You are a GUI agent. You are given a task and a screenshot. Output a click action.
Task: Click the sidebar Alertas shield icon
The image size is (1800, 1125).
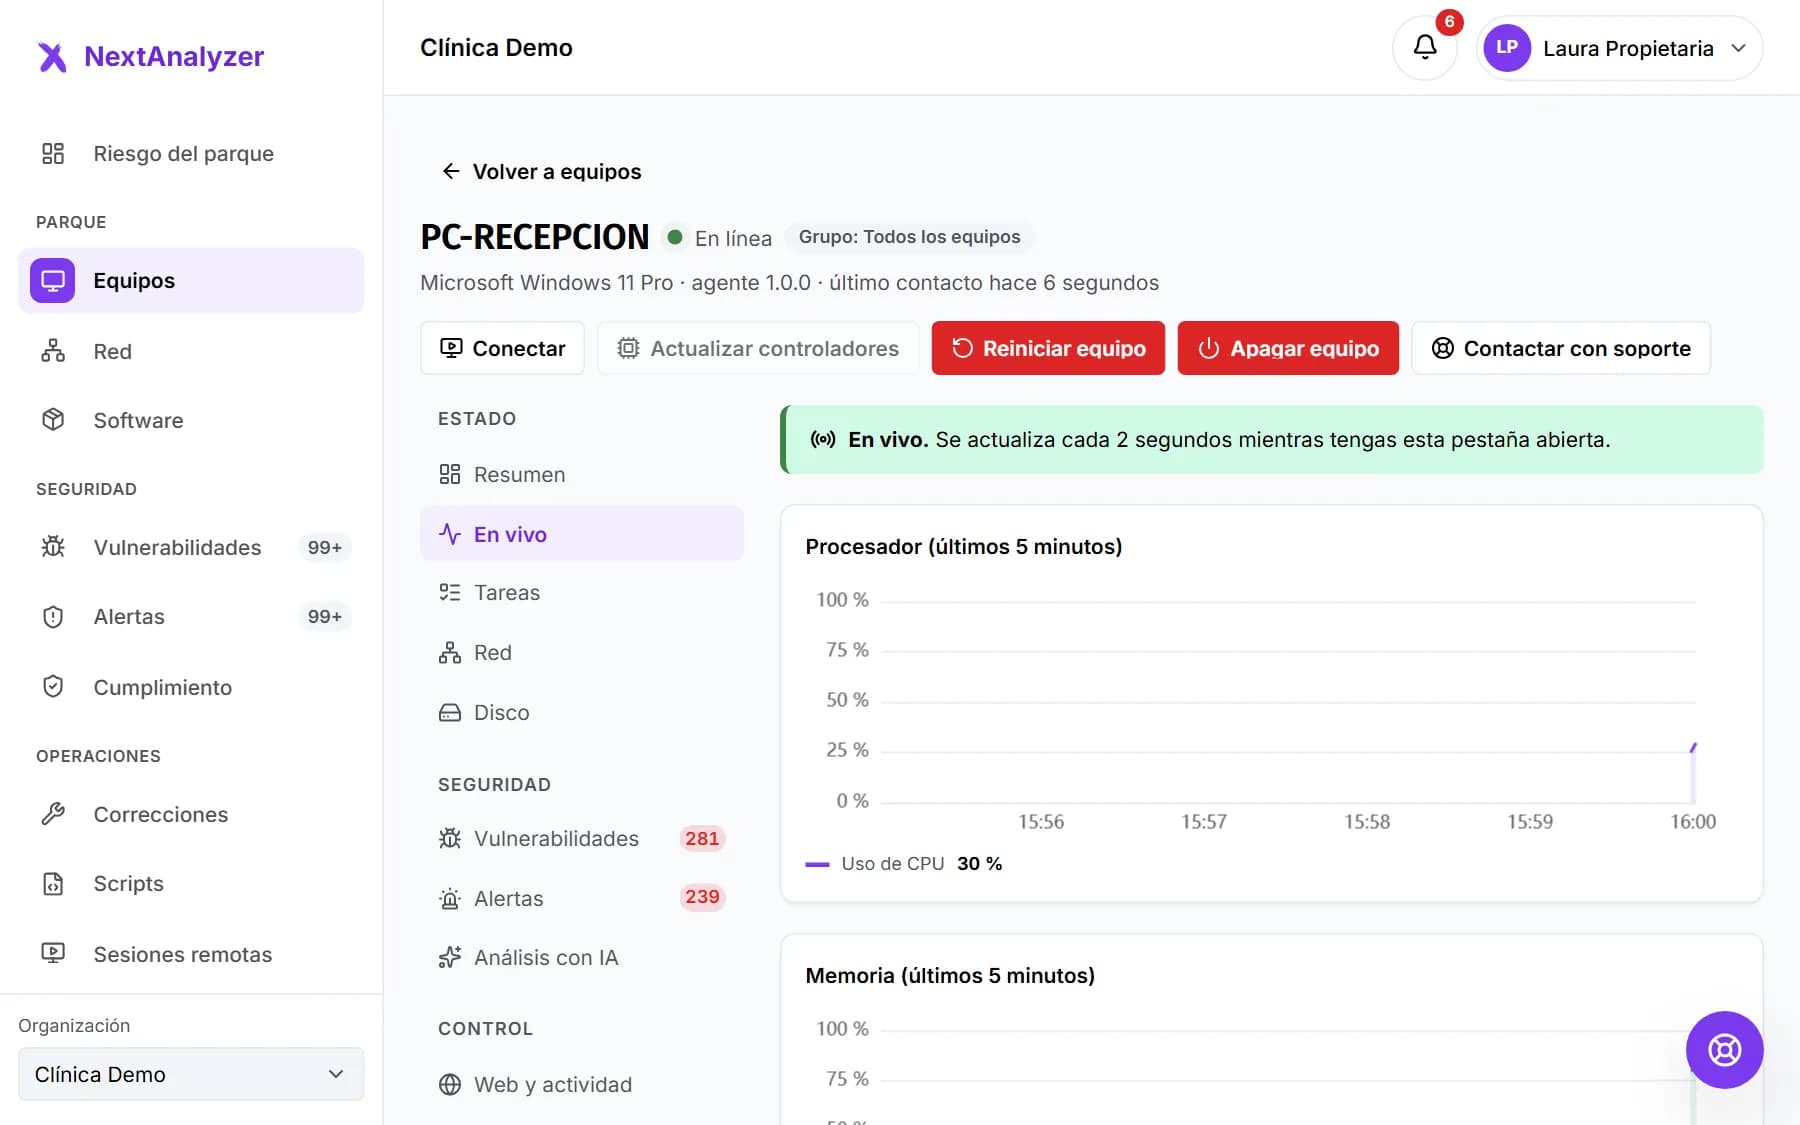(x=53, y=616)
